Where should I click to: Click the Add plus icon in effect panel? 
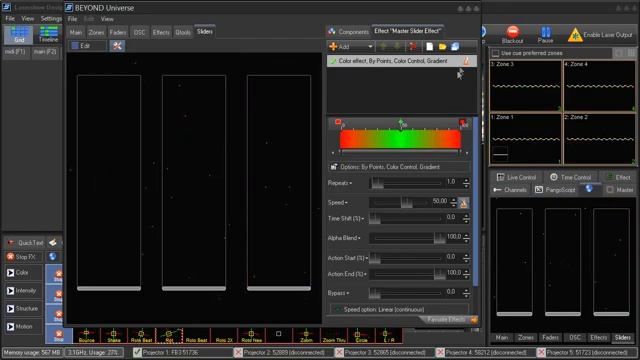(x=333, y=47)
